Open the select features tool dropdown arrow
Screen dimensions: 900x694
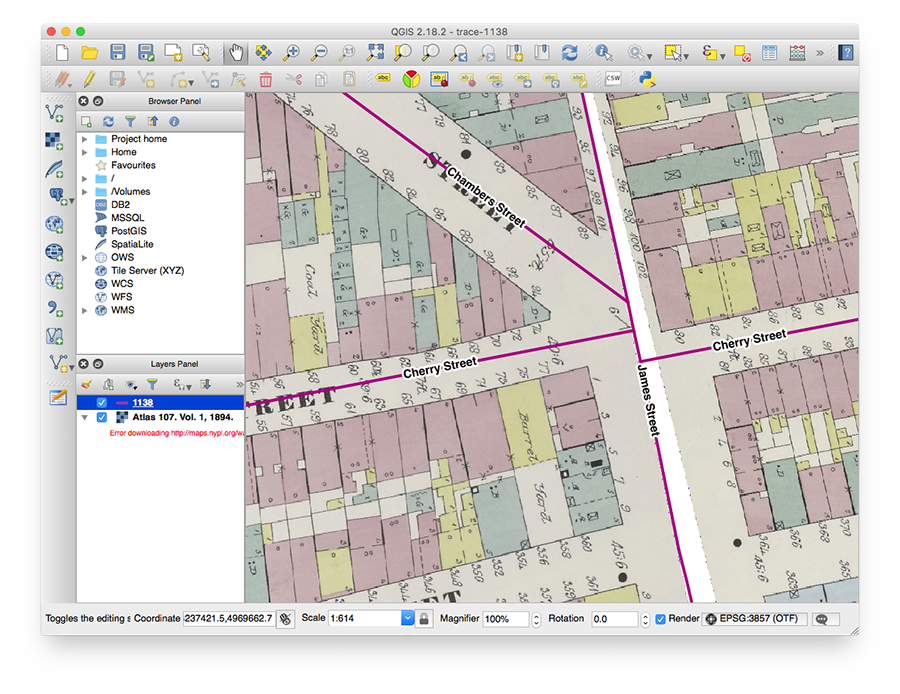[x=686, y=56]
